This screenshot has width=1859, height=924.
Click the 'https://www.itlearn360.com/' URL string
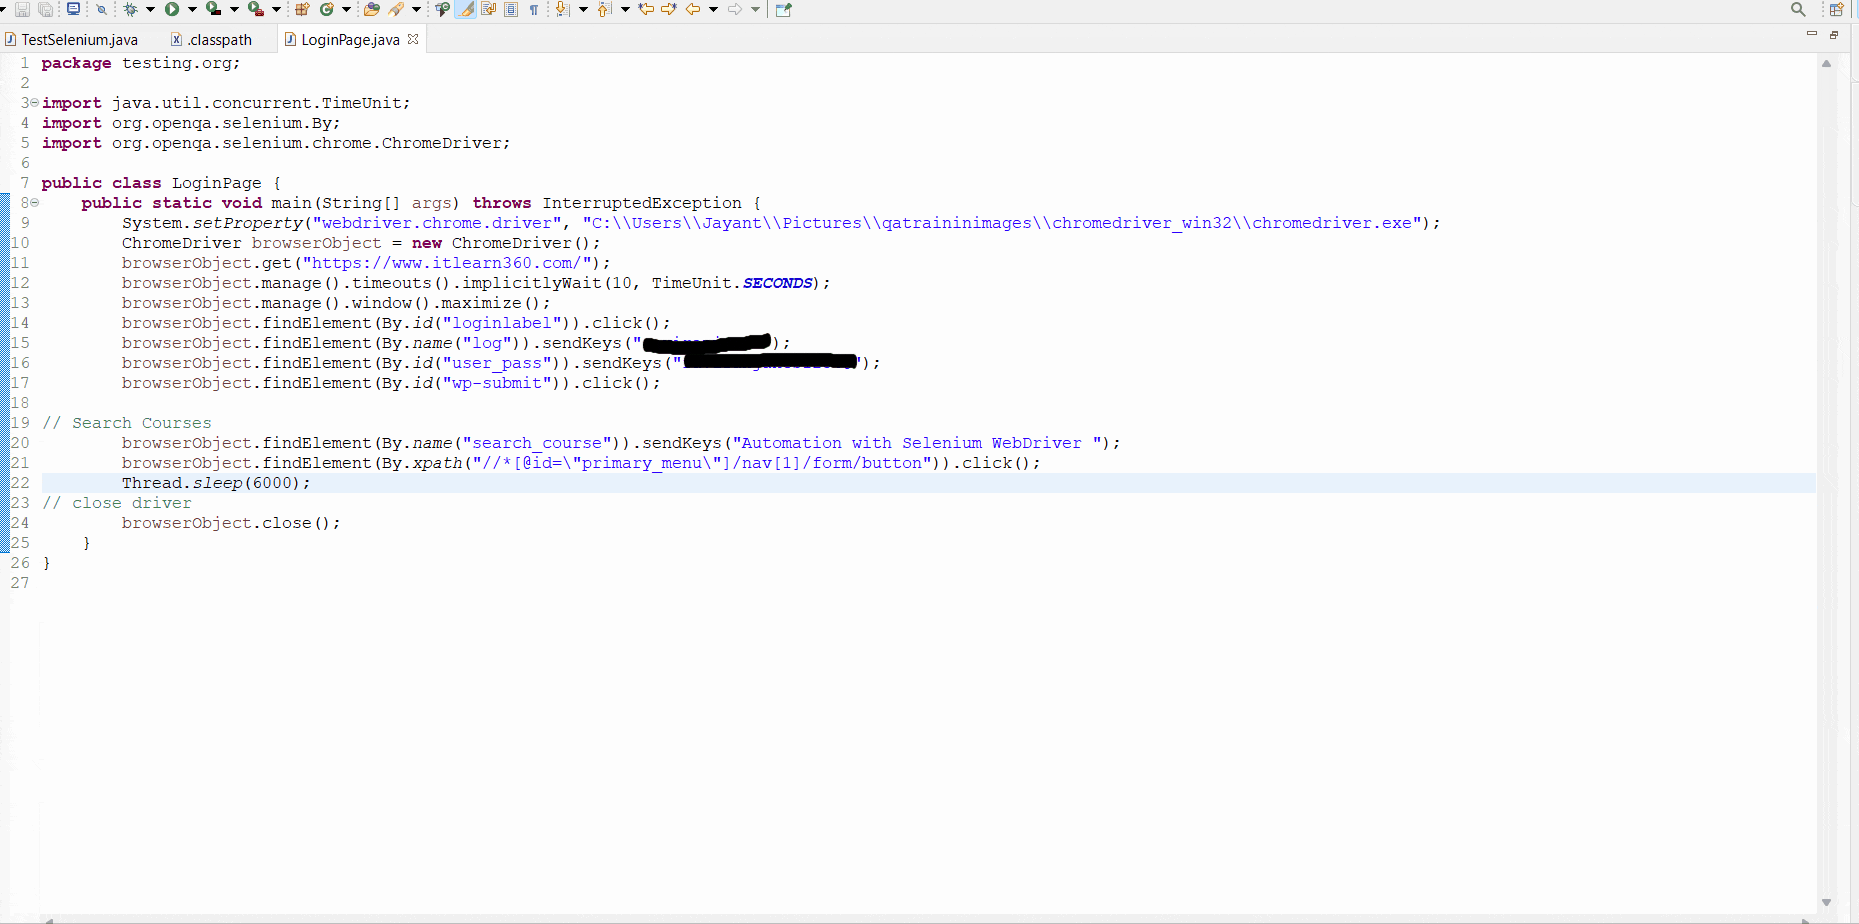446,263
